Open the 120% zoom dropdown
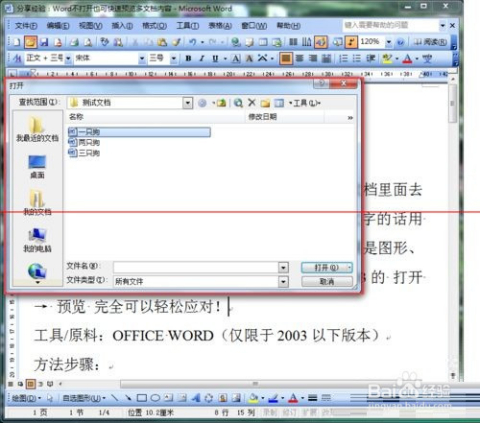 (389, 42)
